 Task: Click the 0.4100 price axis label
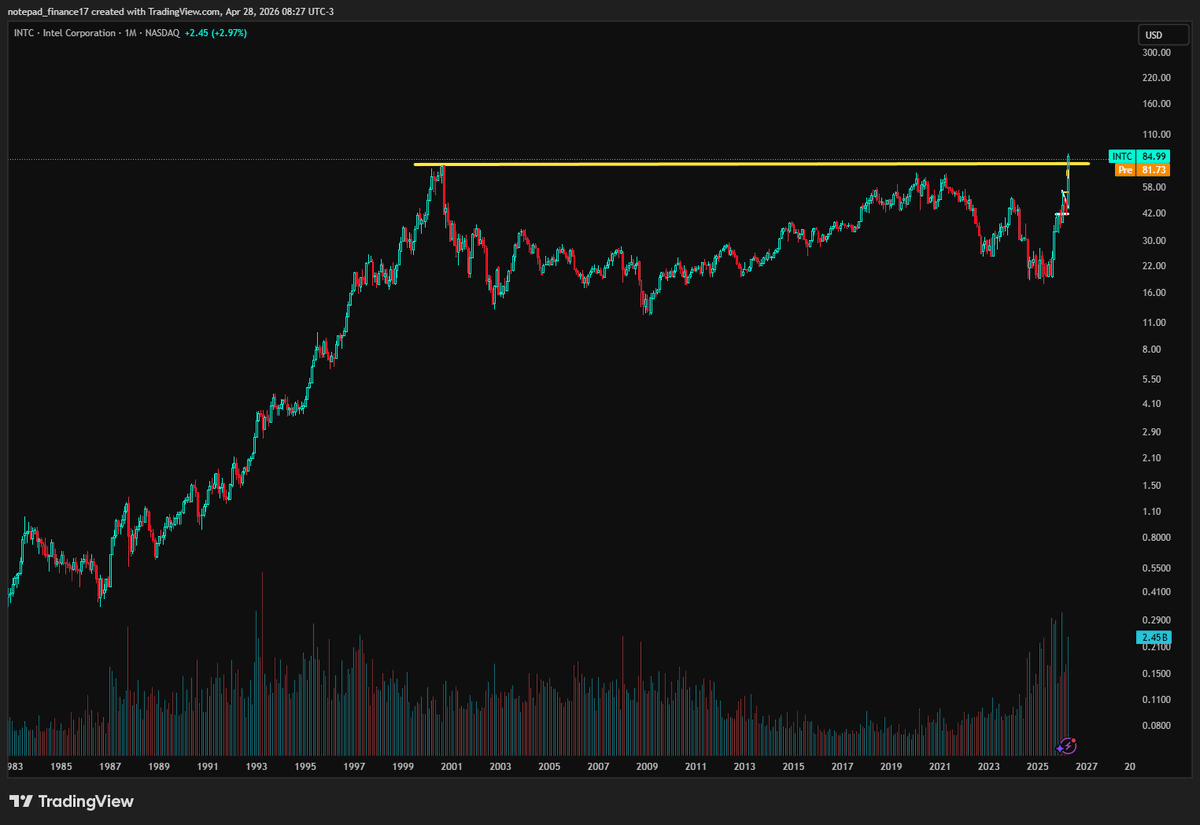click(1156, 591)
